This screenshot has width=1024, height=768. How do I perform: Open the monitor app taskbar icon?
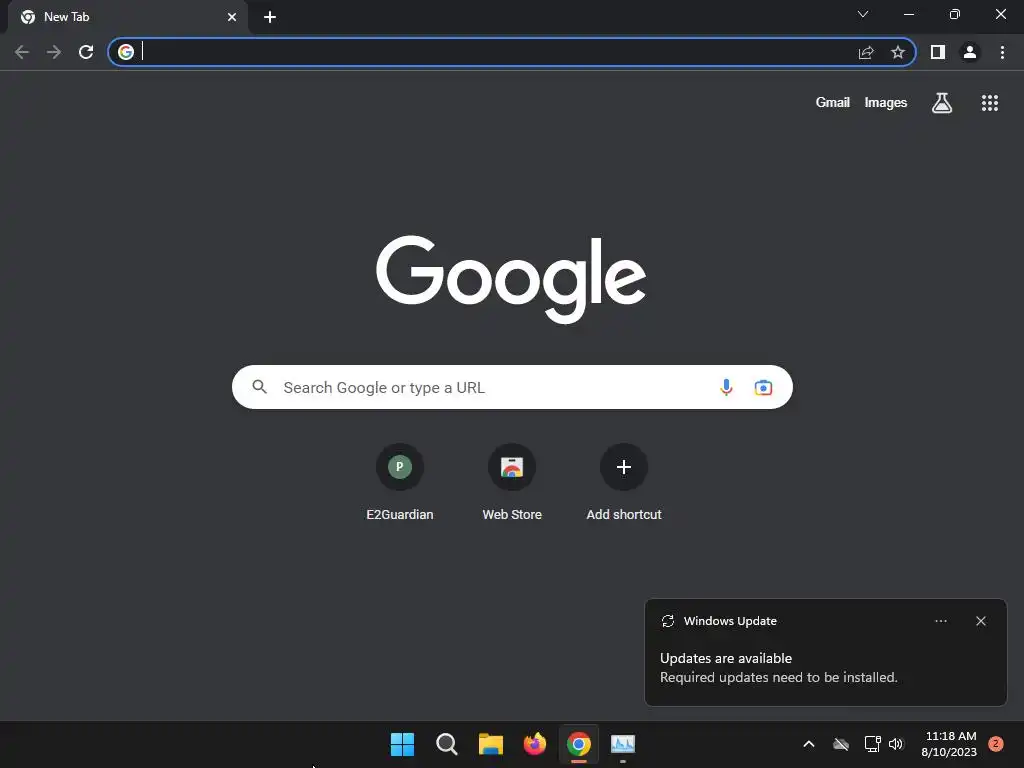pos(622,744)
